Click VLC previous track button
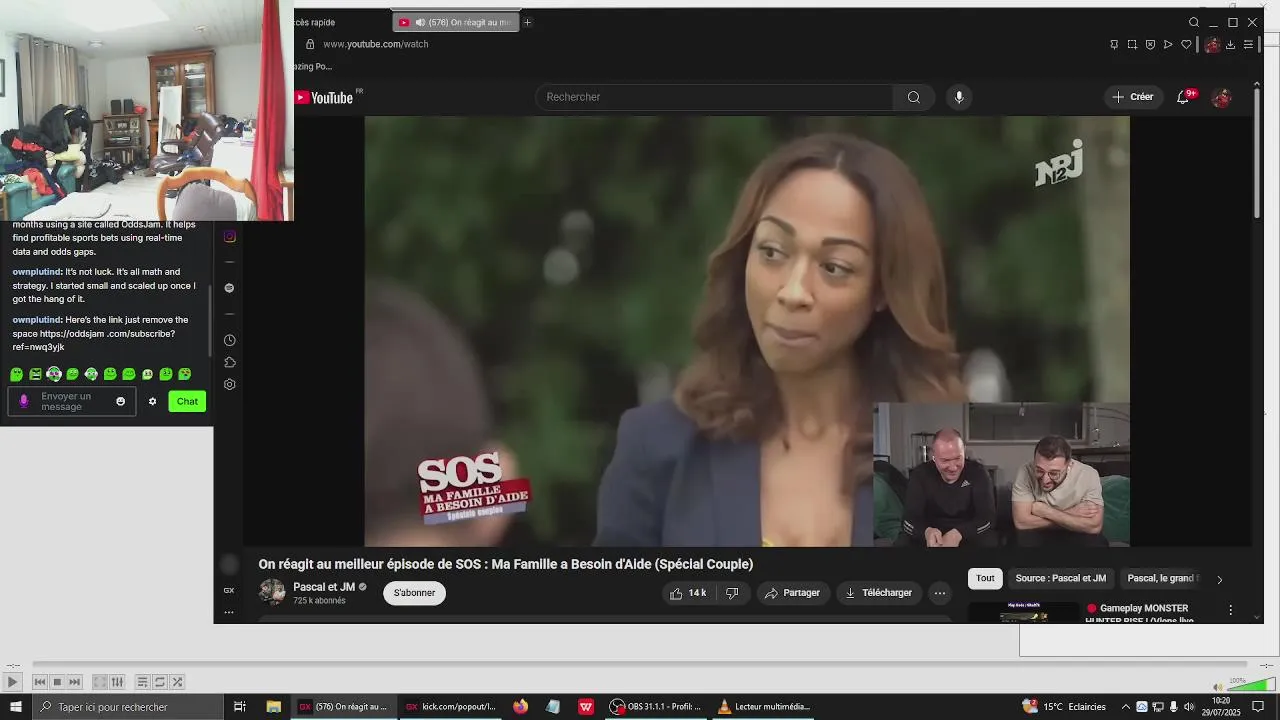The width and height of the screenshot is (1280, 720). [x=40, y=682]
